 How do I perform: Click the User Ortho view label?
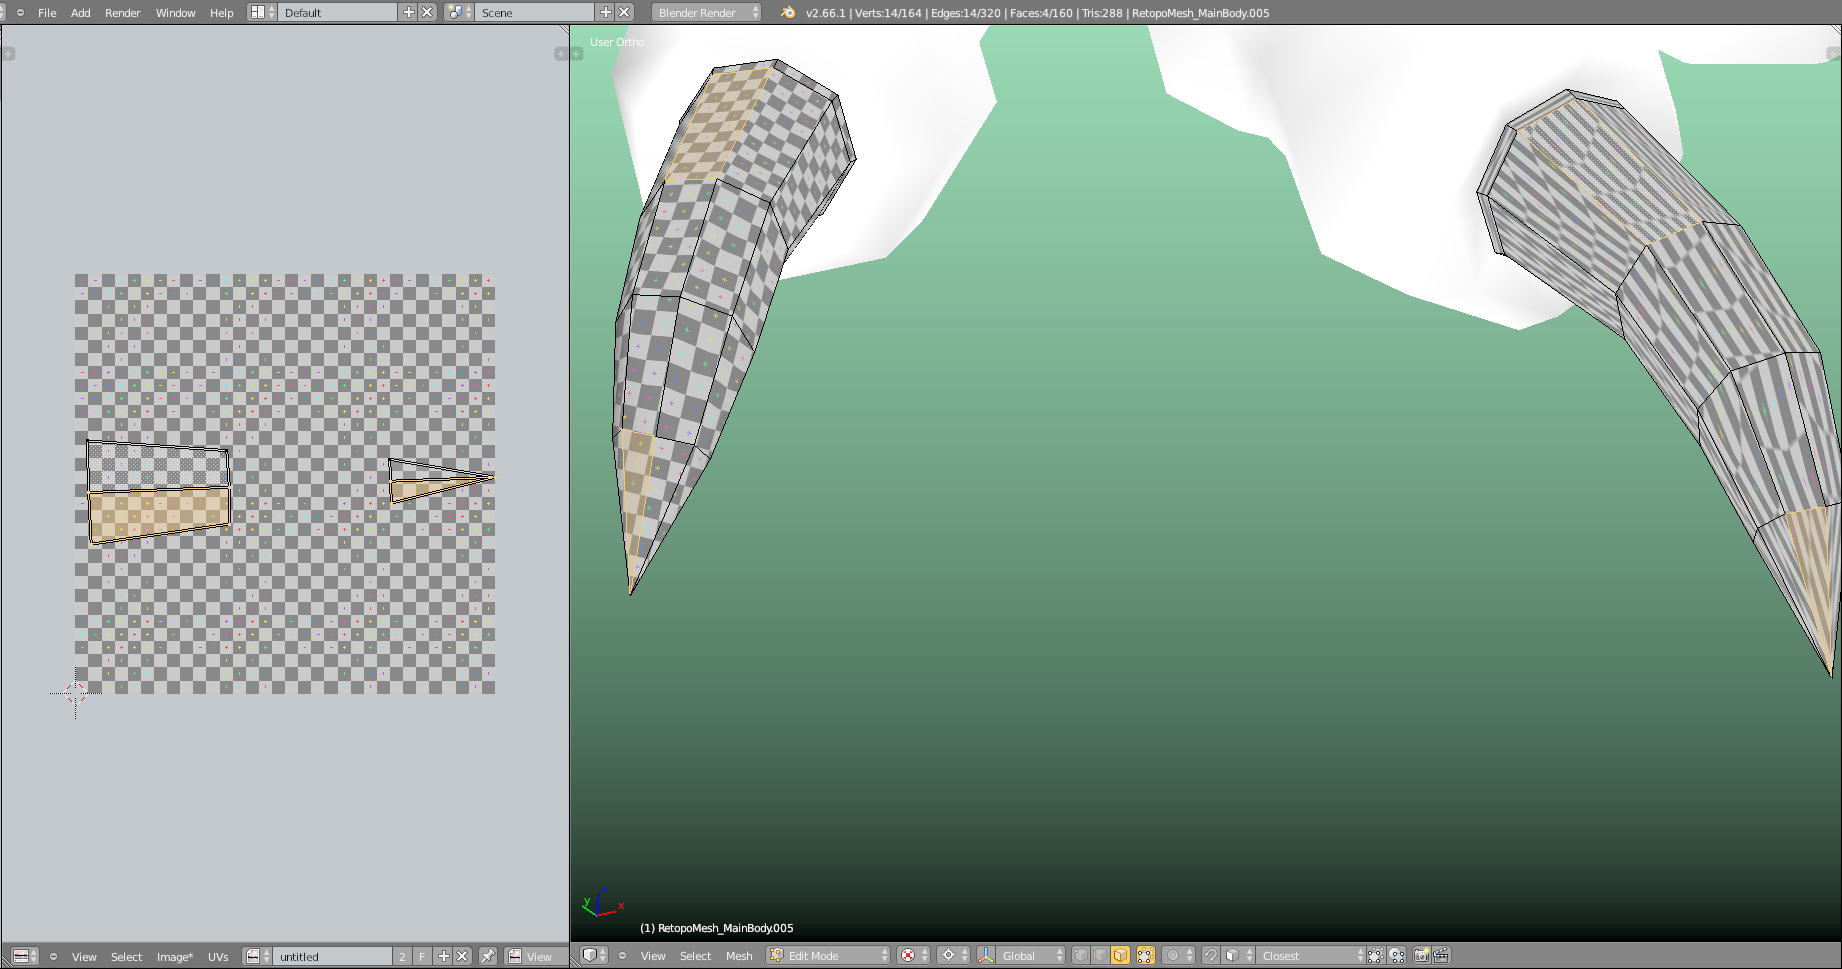(x=617, y=42)
